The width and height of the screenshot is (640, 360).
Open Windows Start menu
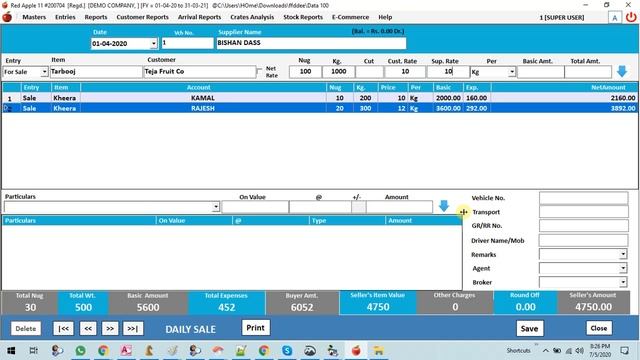click(11, 350)
